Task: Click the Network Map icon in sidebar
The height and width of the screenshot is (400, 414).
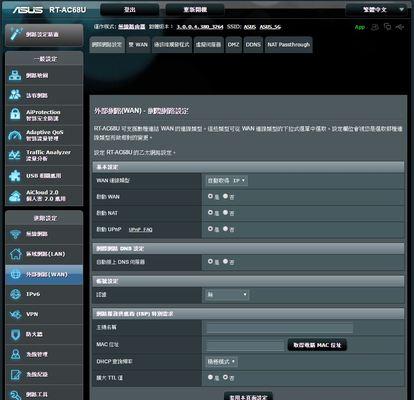Action: (15, 76)
